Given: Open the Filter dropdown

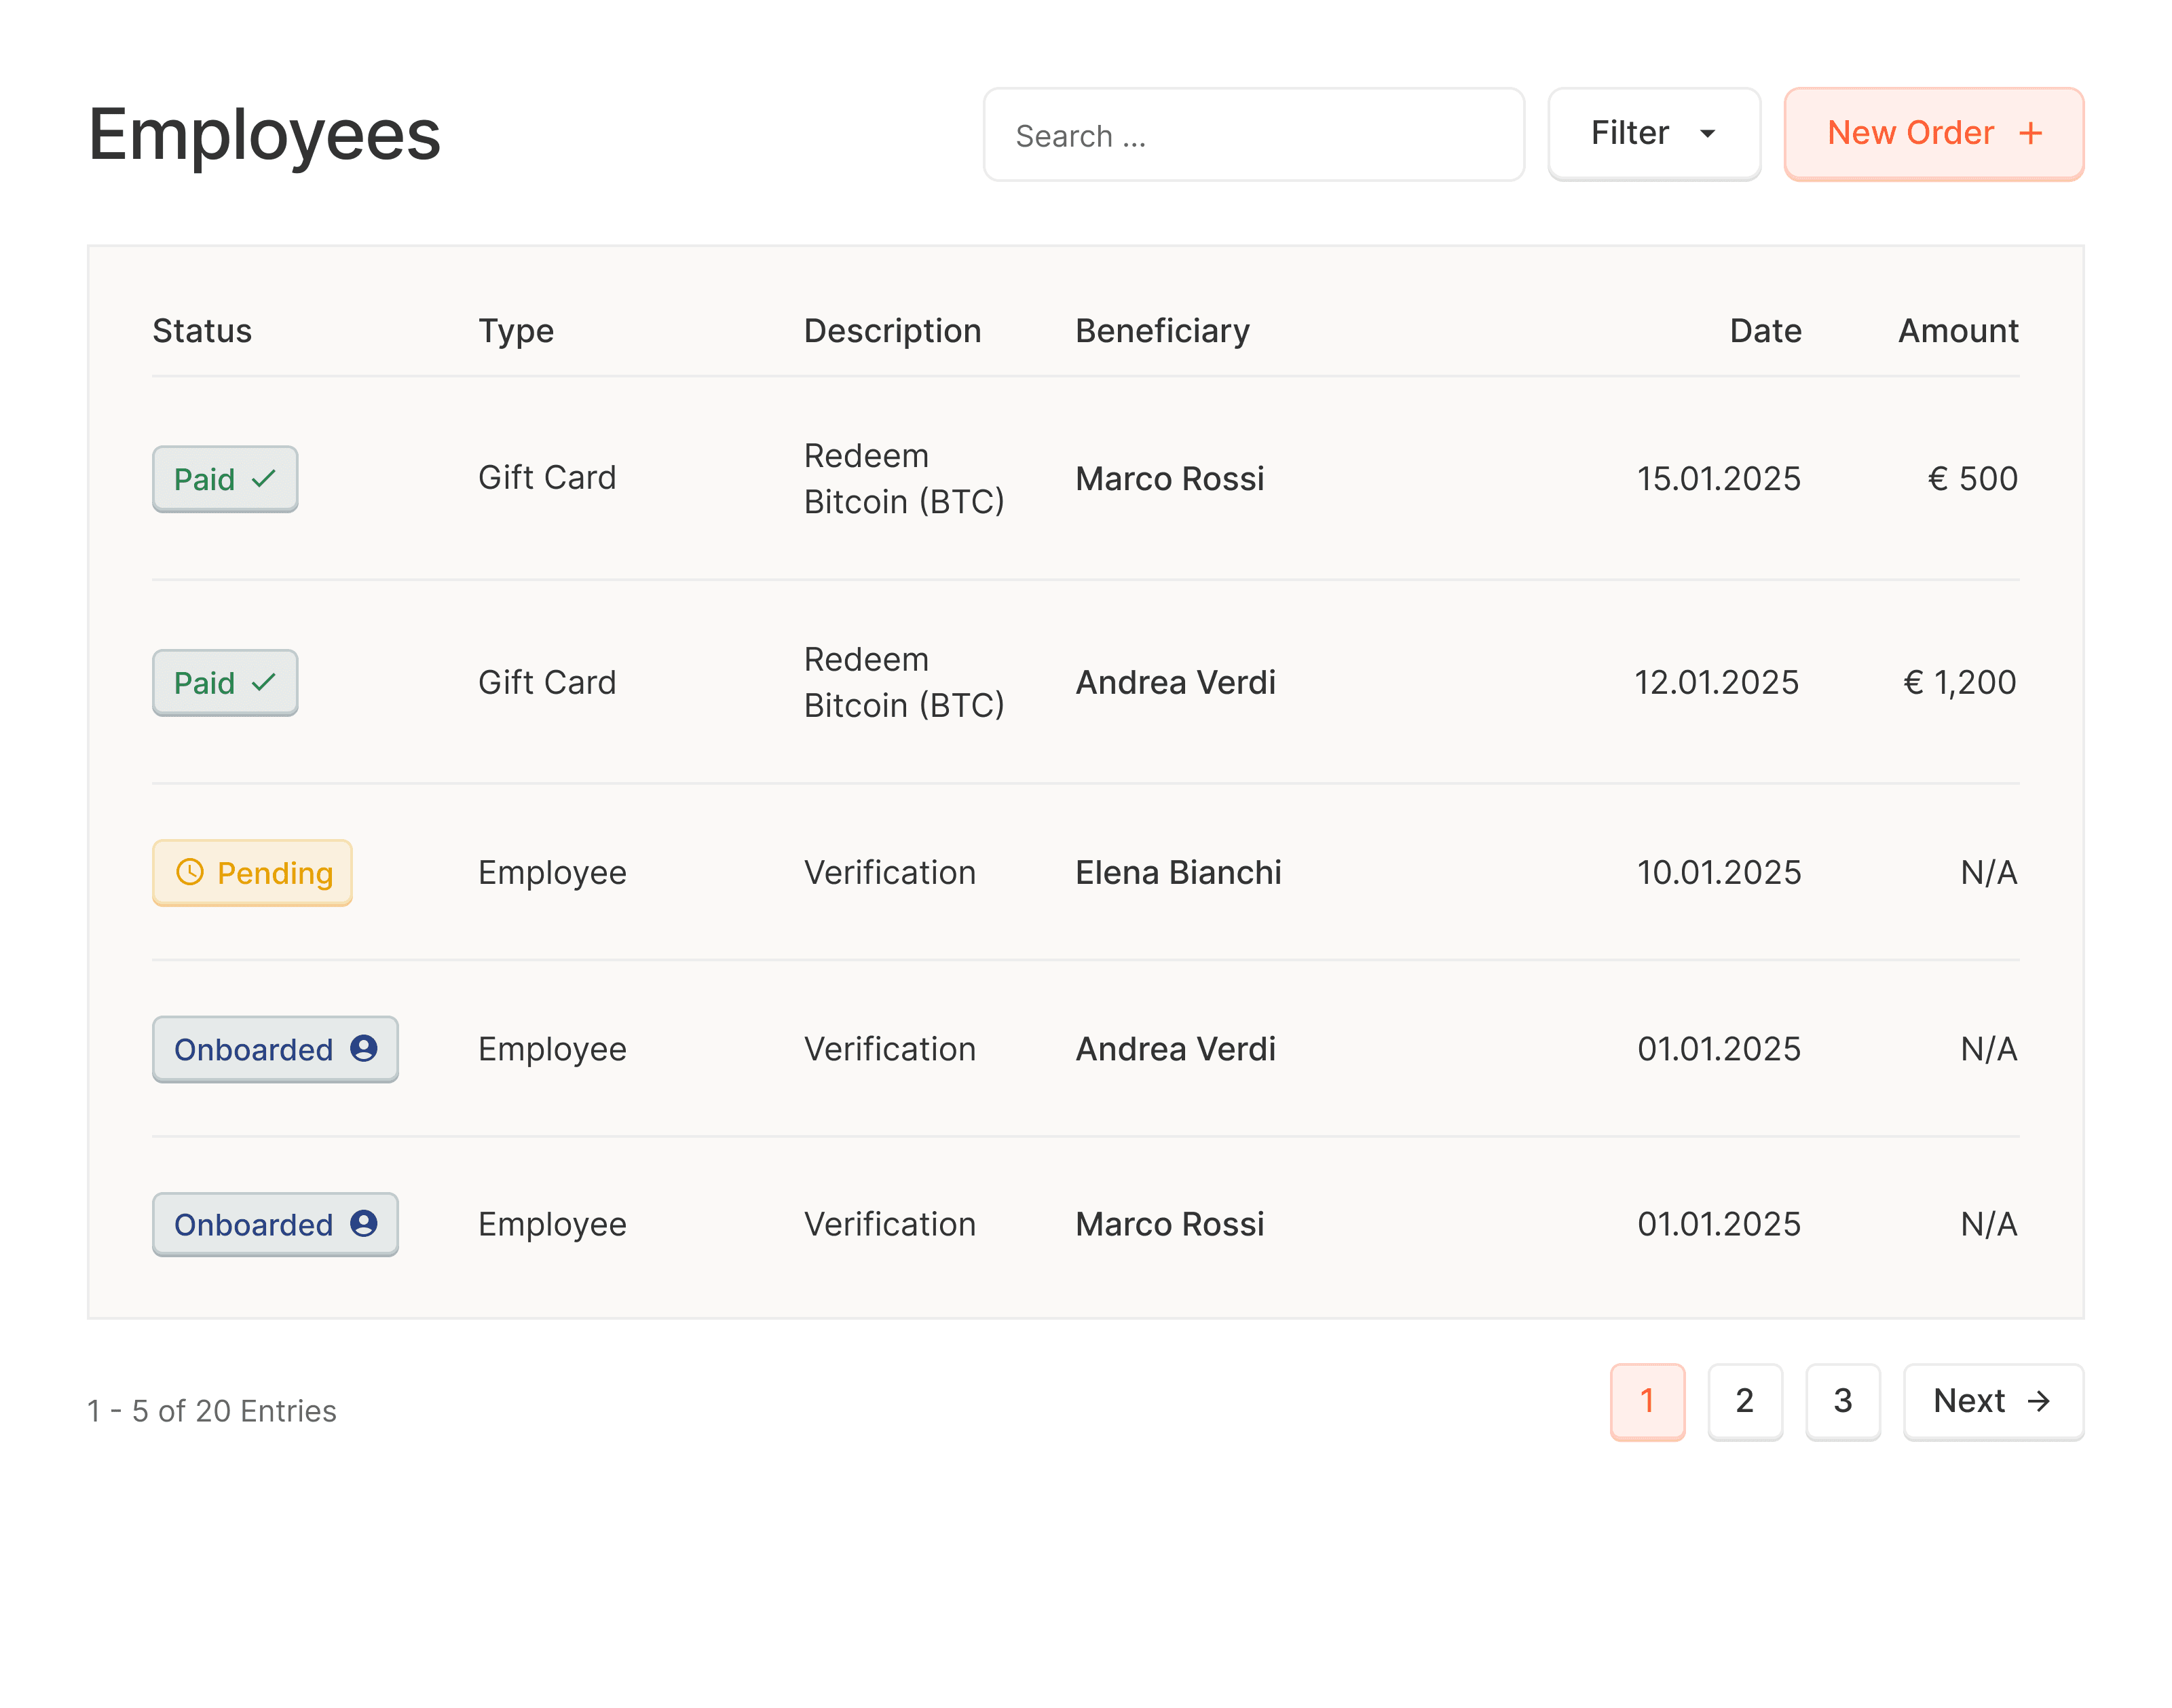Looking at the screenshot, I should tap(1654, 134).
